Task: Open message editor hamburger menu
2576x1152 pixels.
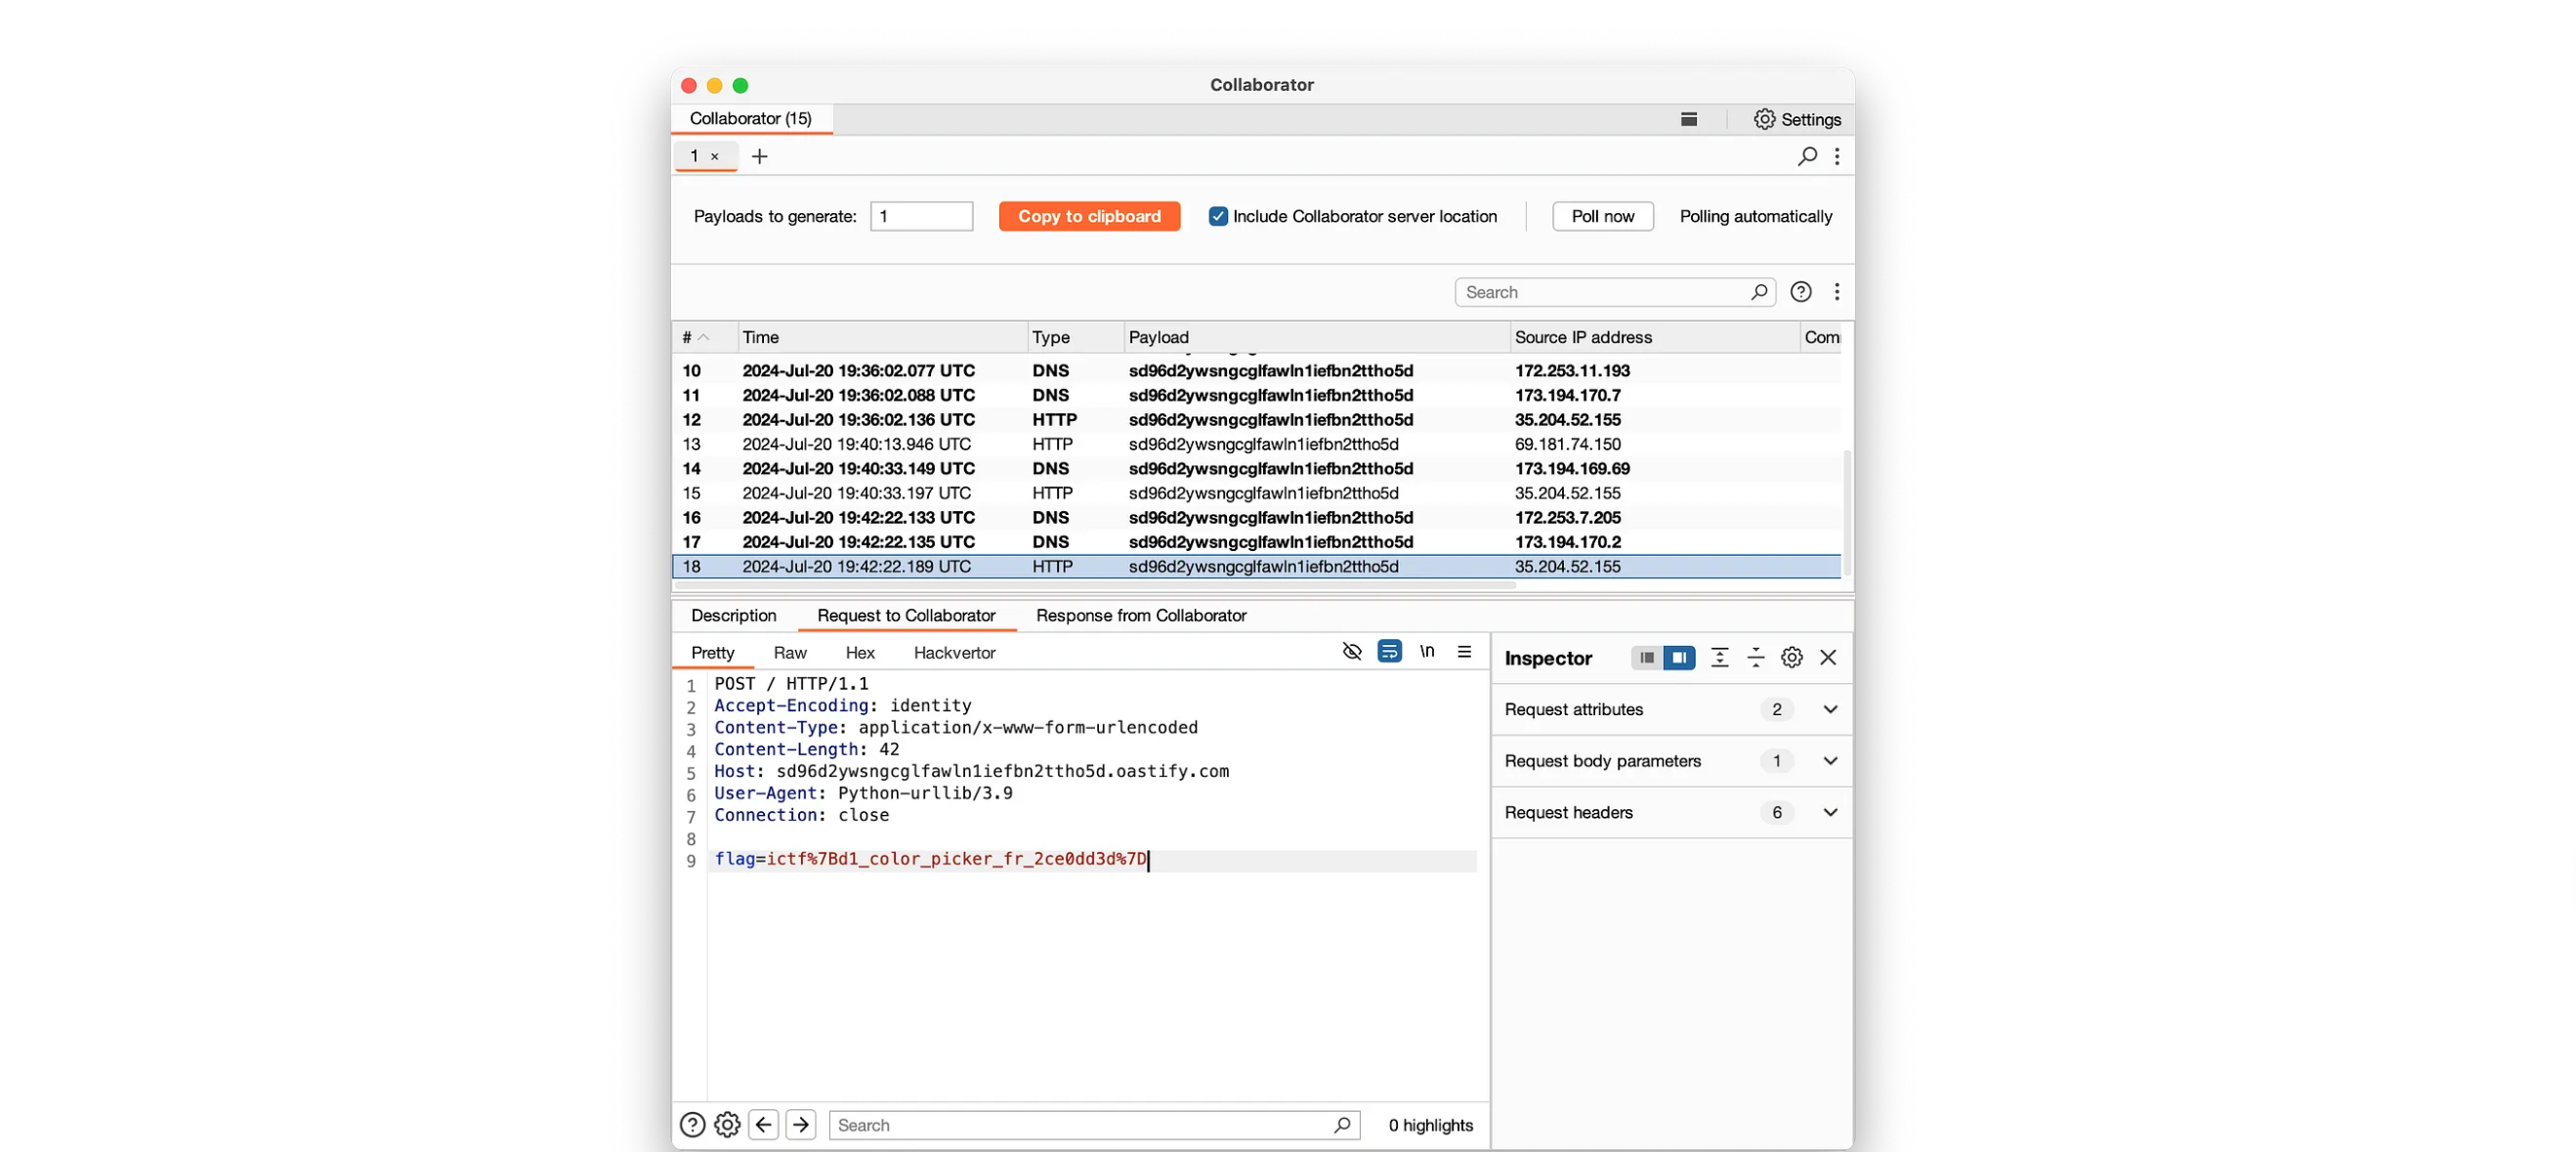Action: [1463, 651]
